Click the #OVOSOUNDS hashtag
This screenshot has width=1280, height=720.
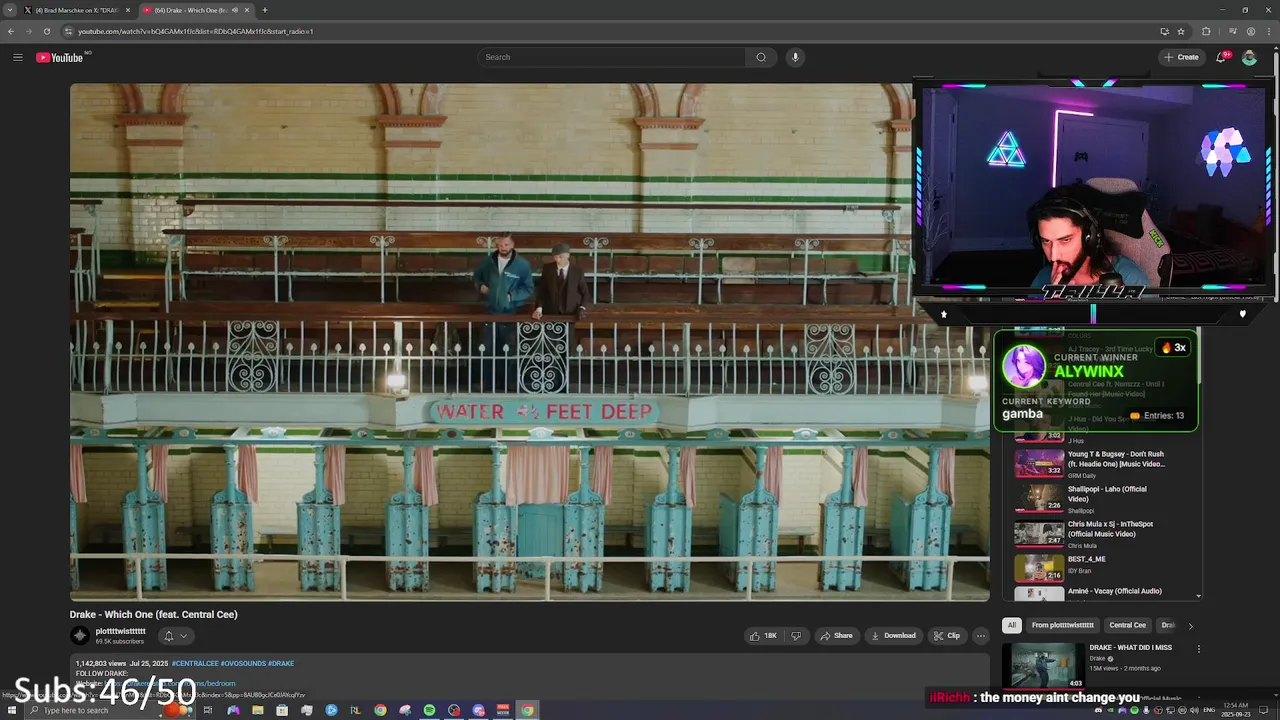[243, 663]
